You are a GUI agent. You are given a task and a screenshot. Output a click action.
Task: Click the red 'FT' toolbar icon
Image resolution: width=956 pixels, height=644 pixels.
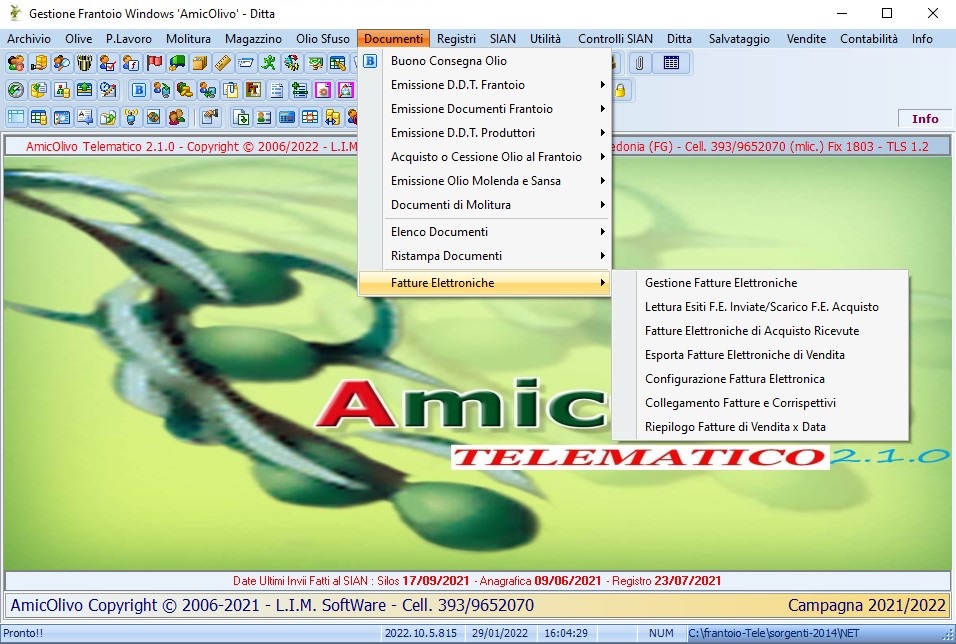[x=254, y=90]
